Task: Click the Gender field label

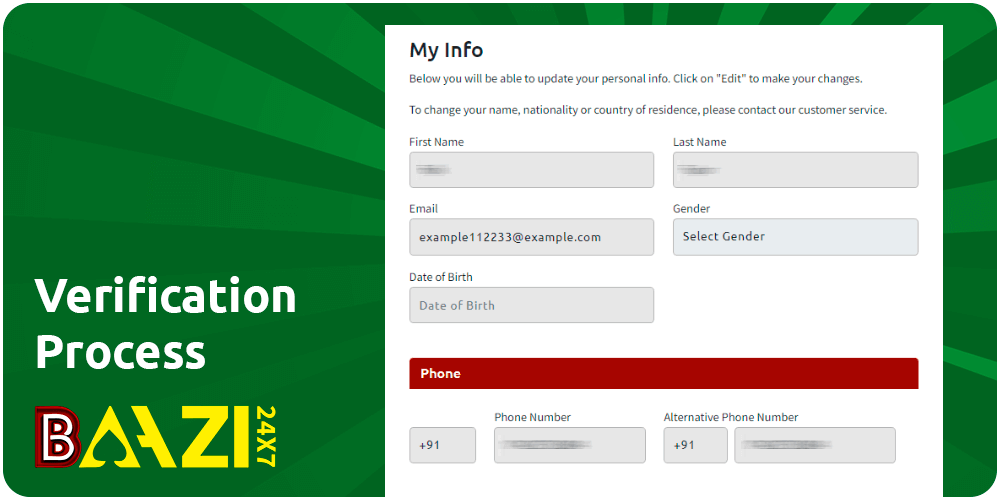Action: [x=691, y=209]
